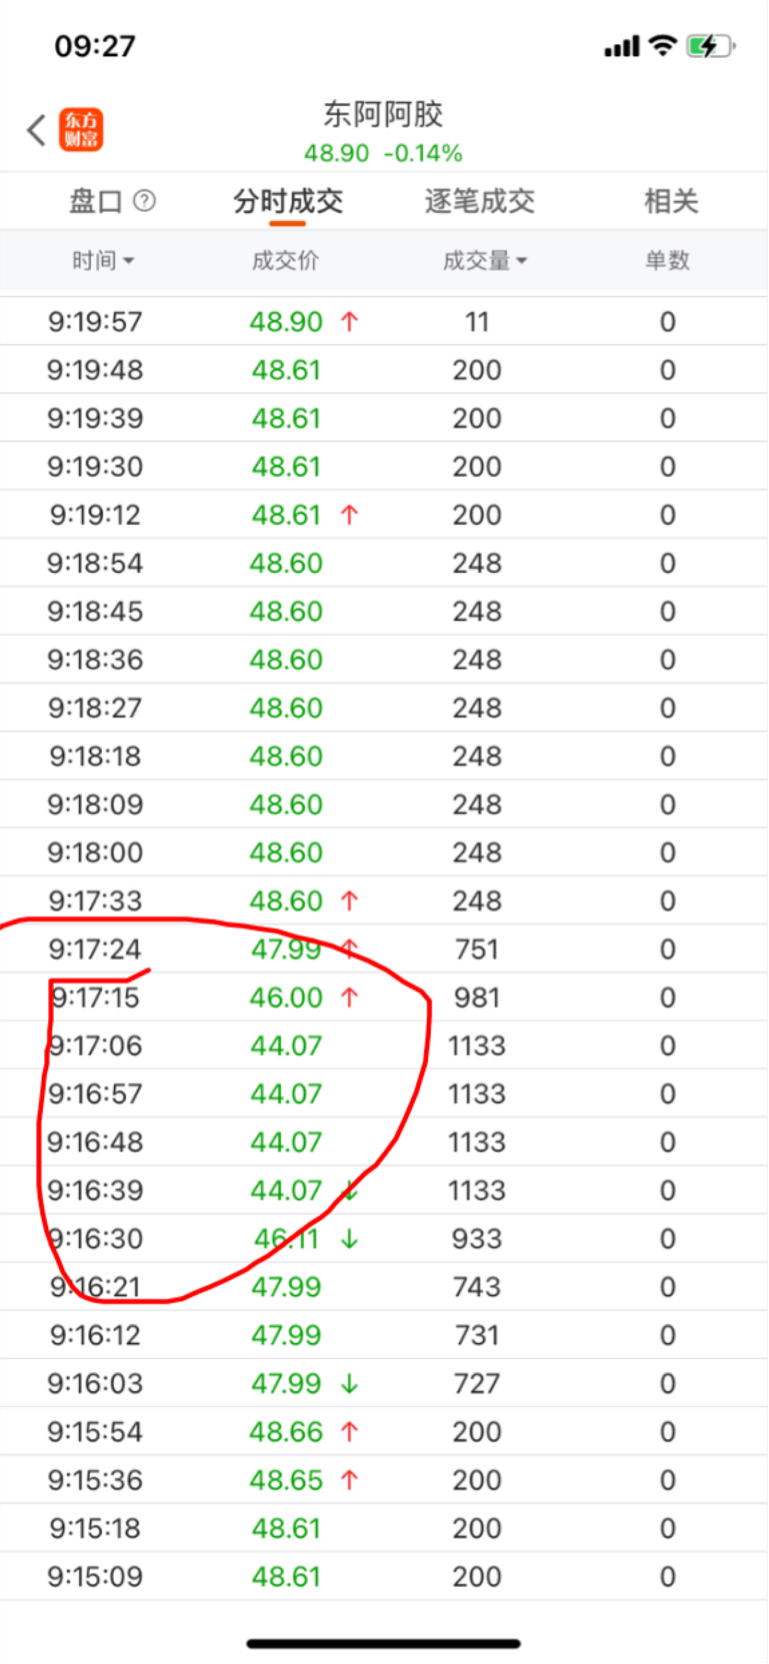Tap the cellular signal bars icon

tap(621, 47)
